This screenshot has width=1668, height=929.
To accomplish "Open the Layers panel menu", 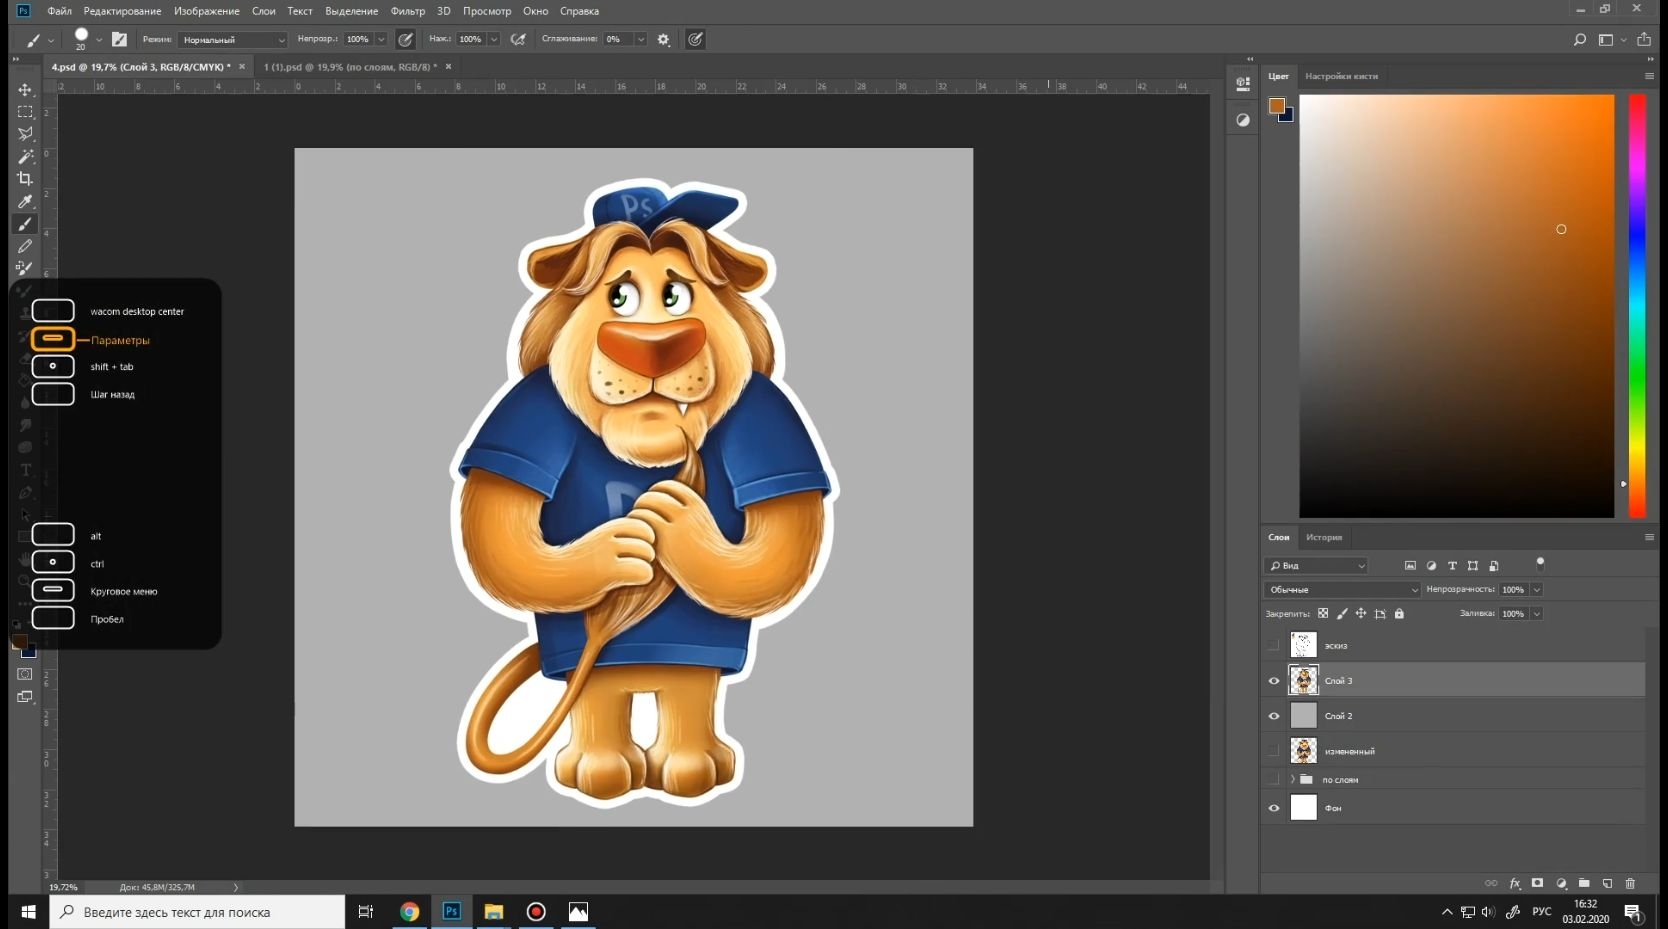I will (1649, 537).
